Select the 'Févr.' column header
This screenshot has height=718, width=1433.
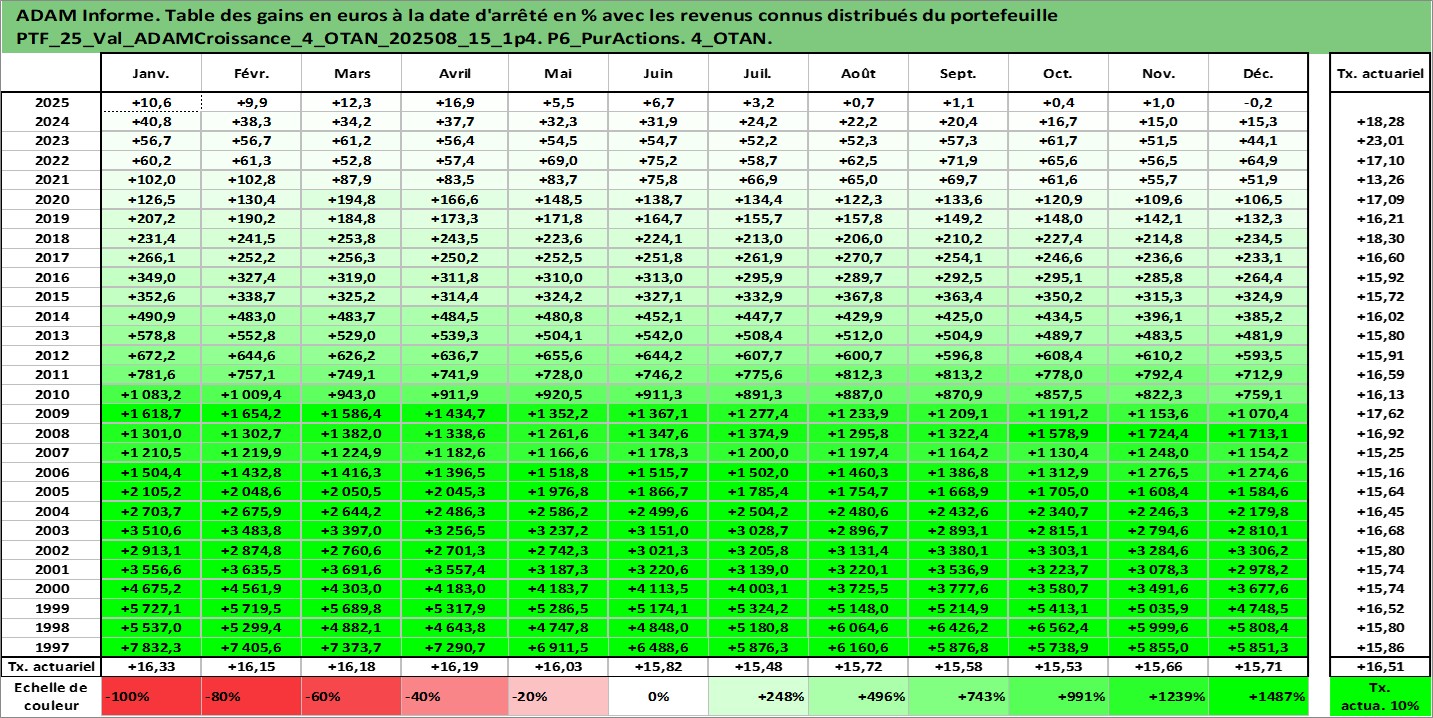click(x=251, y=74)
